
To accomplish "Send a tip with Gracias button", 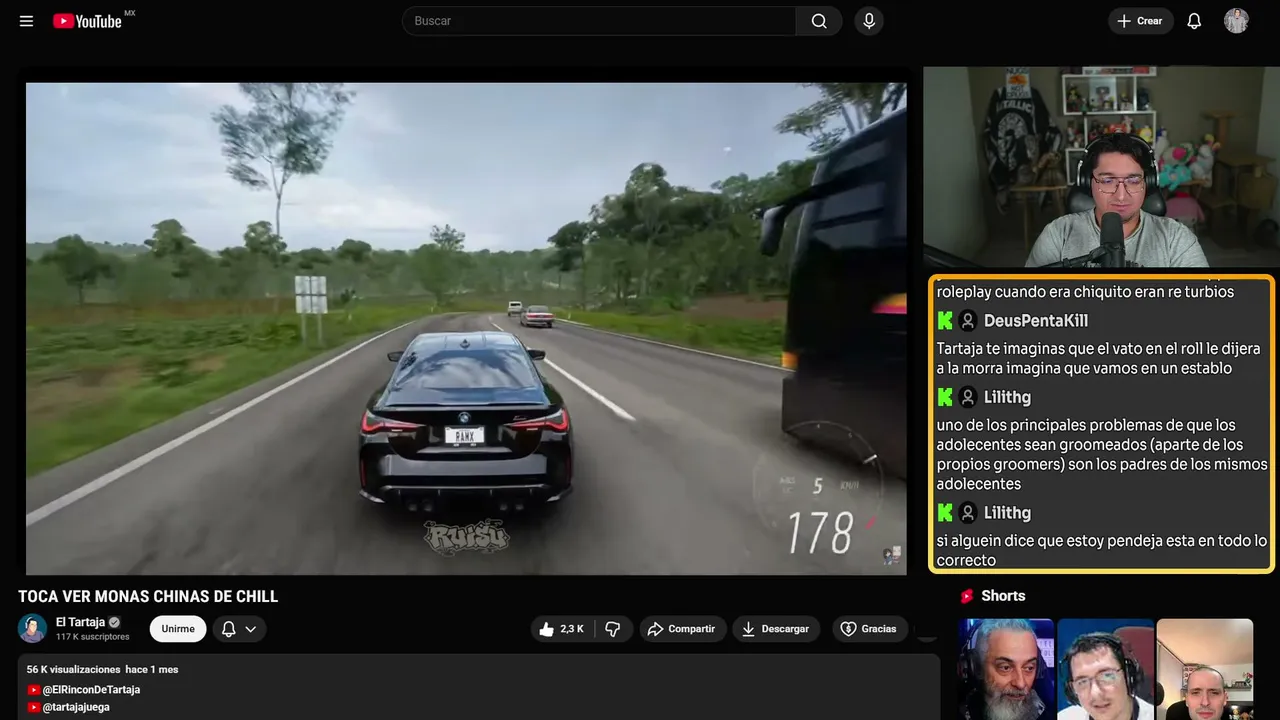I will 870,629.
